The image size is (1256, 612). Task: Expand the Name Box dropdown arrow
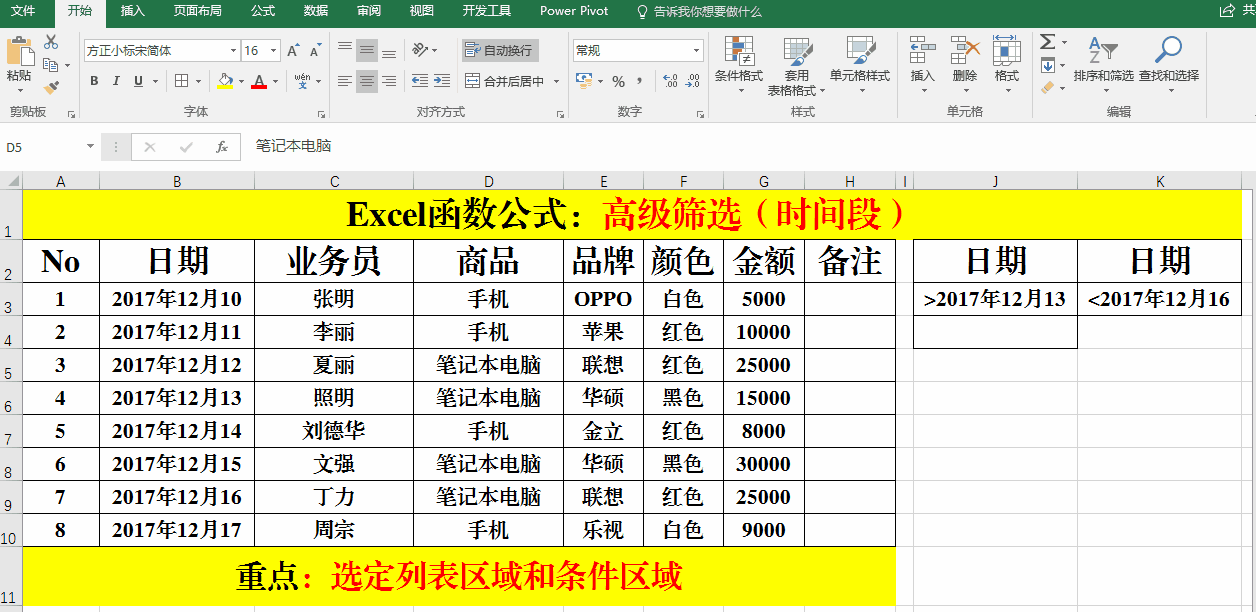pyautogui.click(x=90, y=147)
